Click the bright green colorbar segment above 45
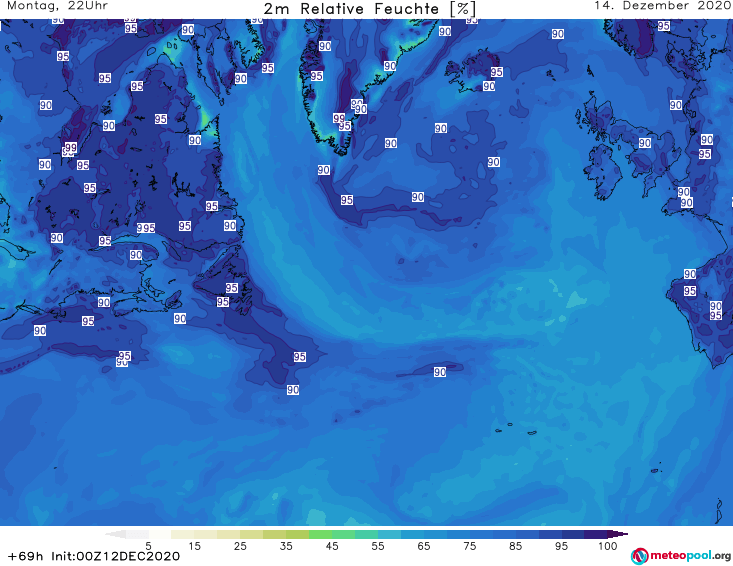This screenshot has width=733, height=566. (320, 534)
